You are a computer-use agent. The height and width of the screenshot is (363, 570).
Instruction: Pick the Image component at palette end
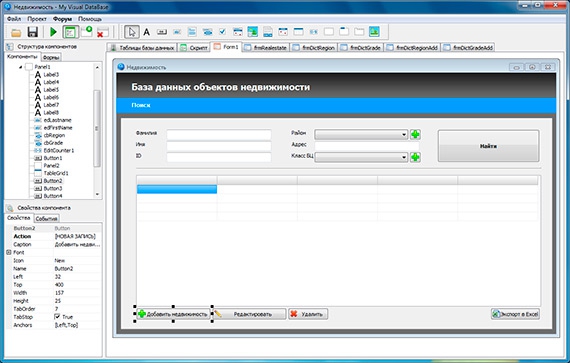click(x=374, y=32)
